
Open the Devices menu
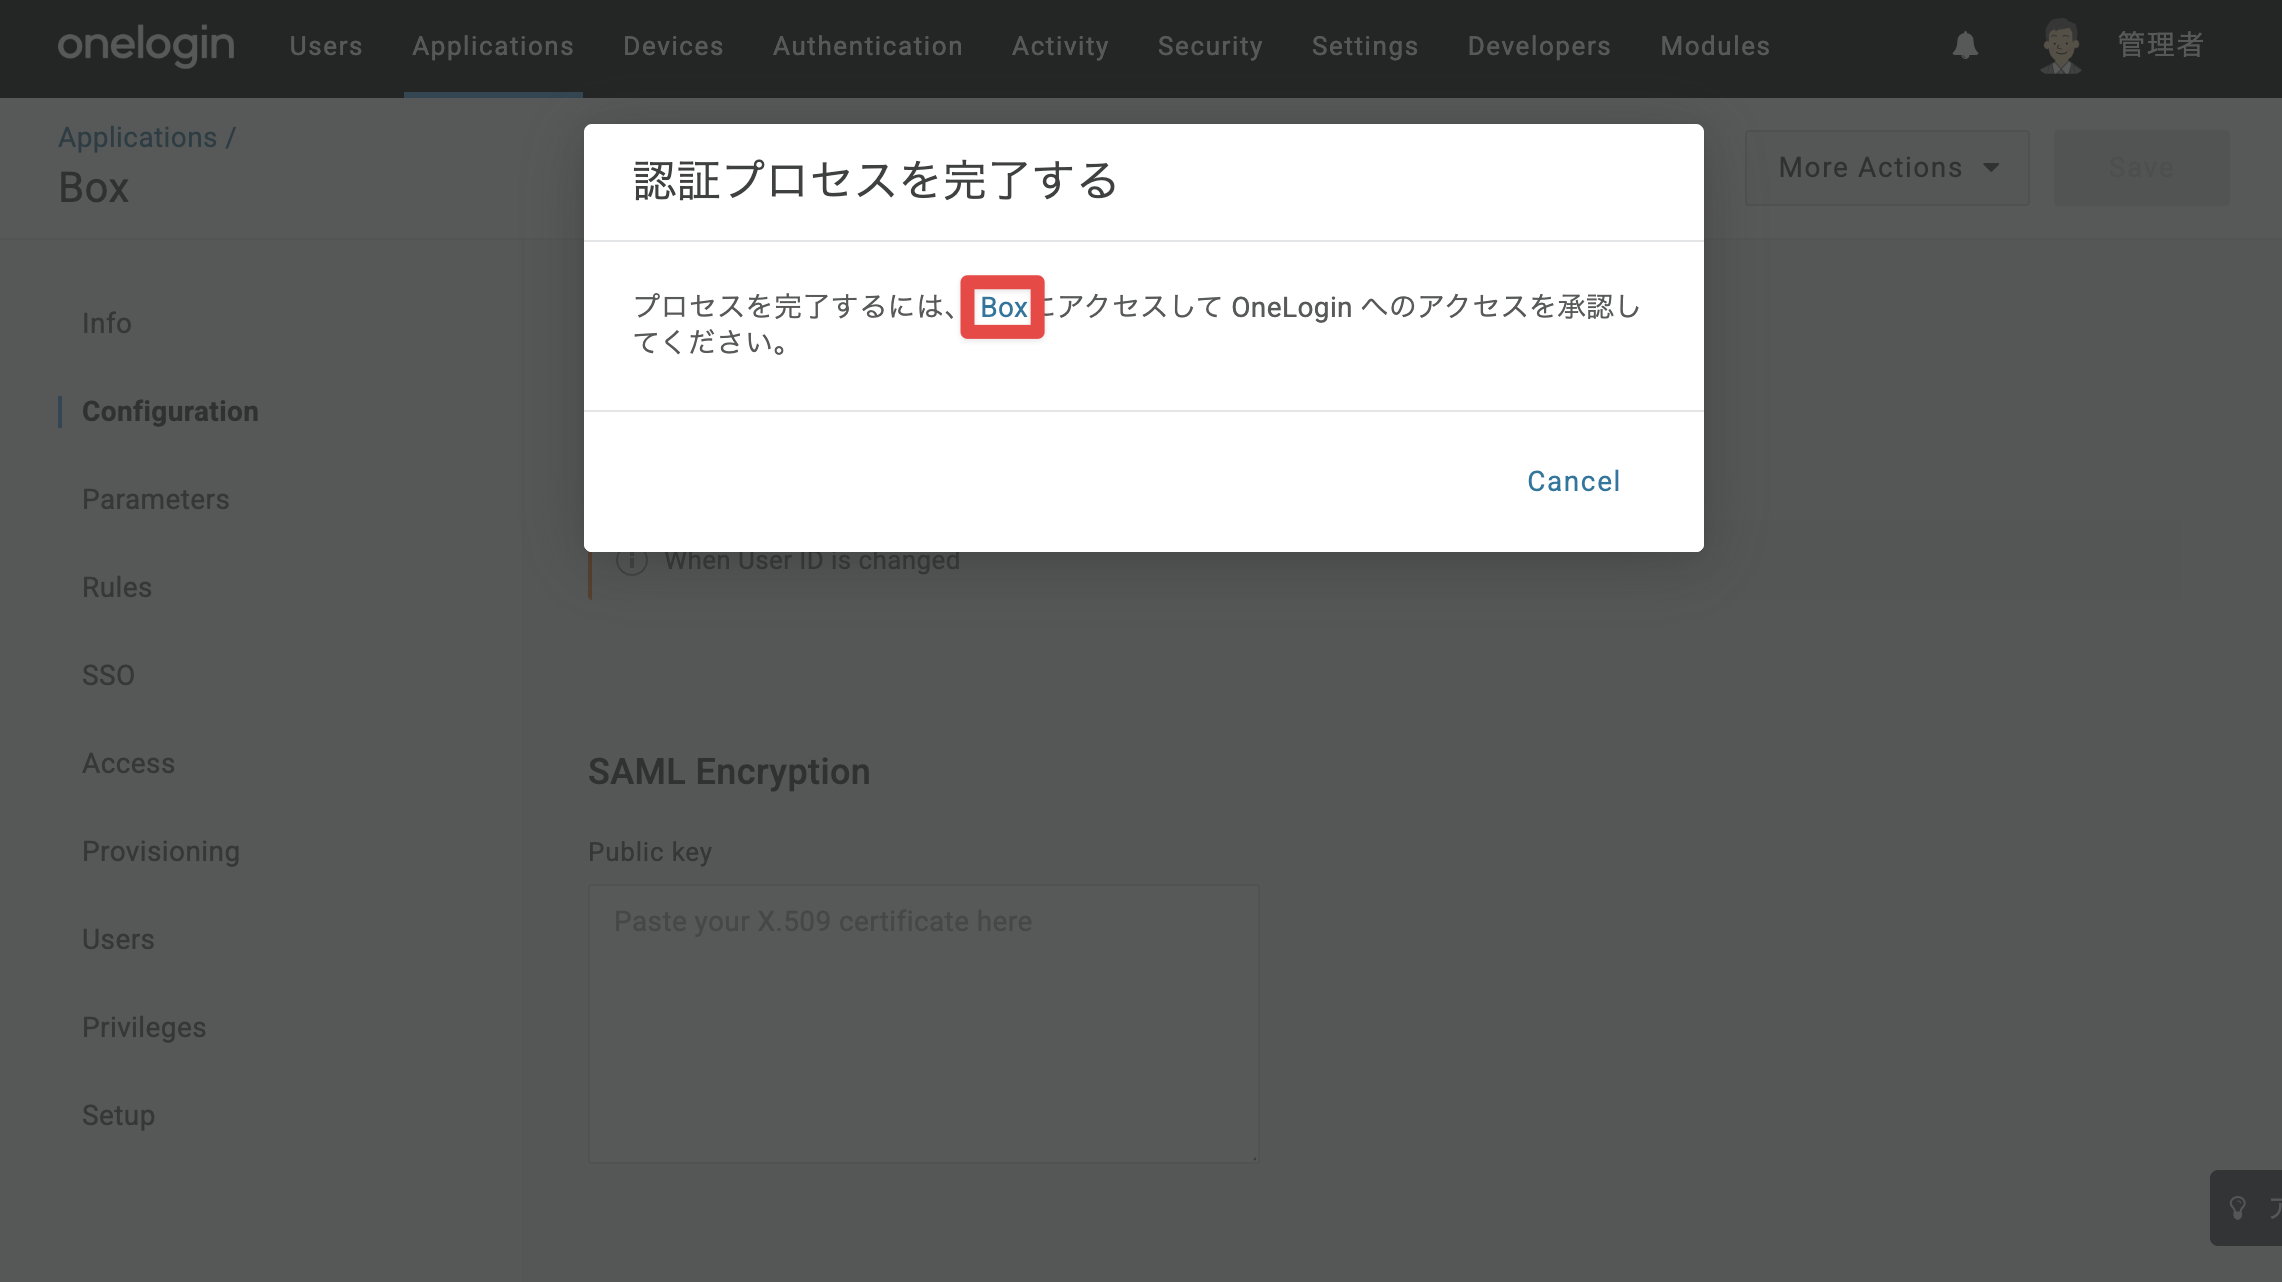pyautogui.click(x=673, y=46)
